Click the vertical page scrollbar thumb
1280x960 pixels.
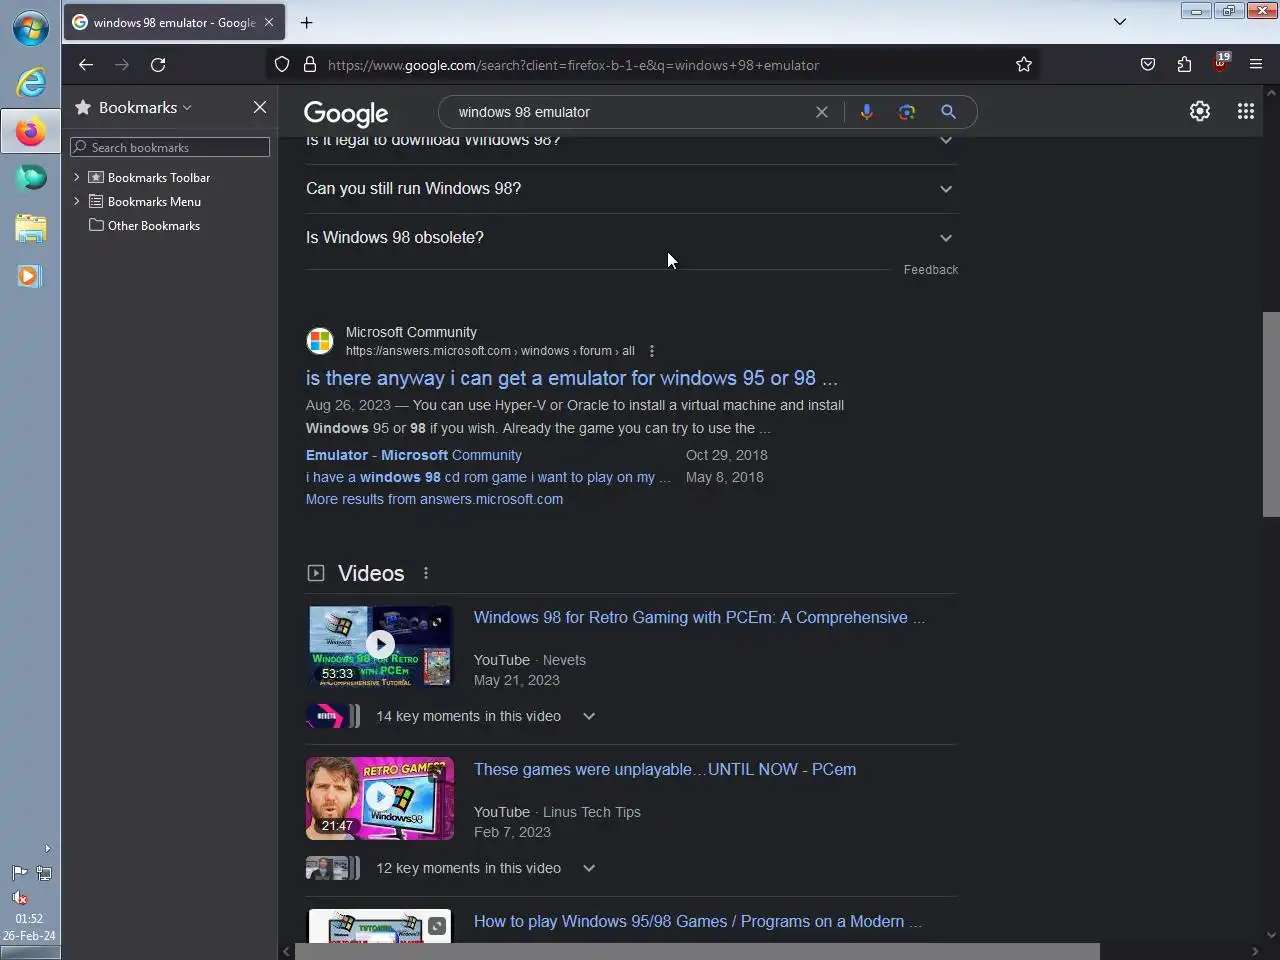pyautogui.click(x=1271, y=414)
